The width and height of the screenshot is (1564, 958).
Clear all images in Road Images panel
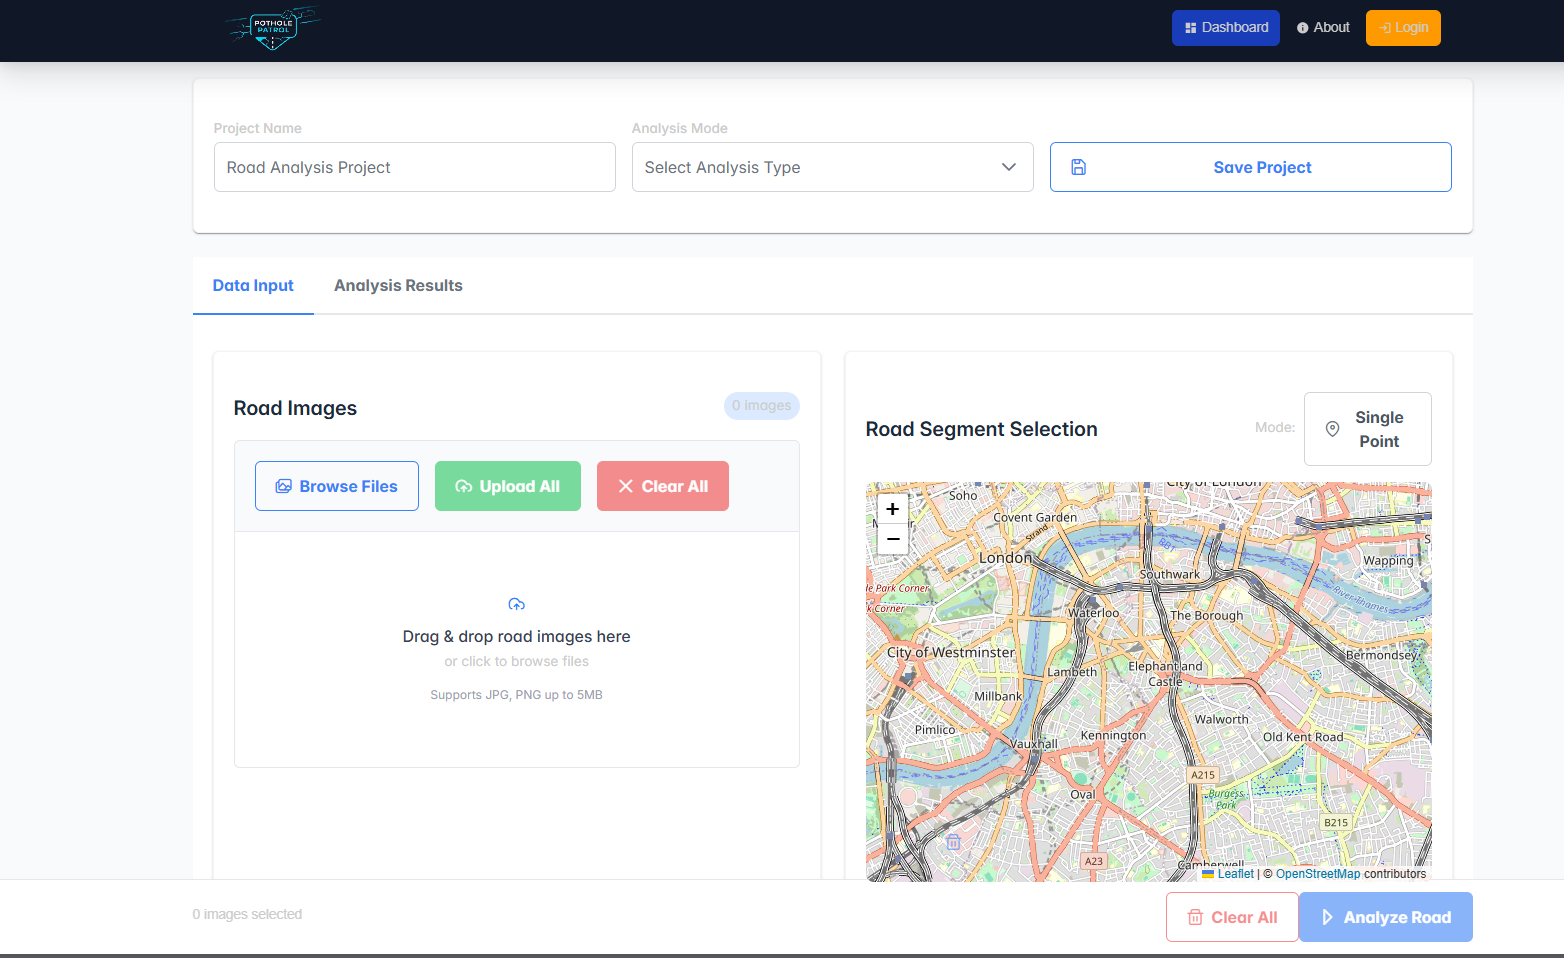663,486
